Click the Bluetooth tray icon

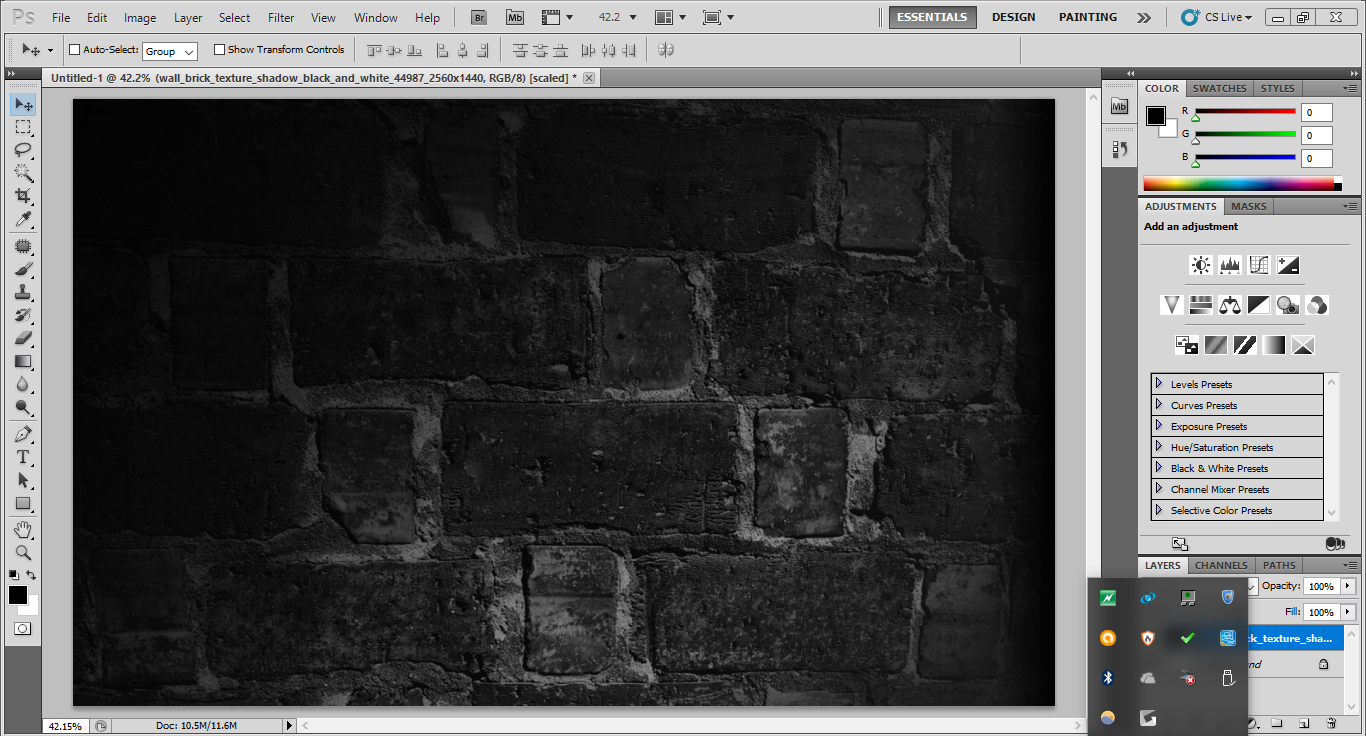tap(1108, 678)
